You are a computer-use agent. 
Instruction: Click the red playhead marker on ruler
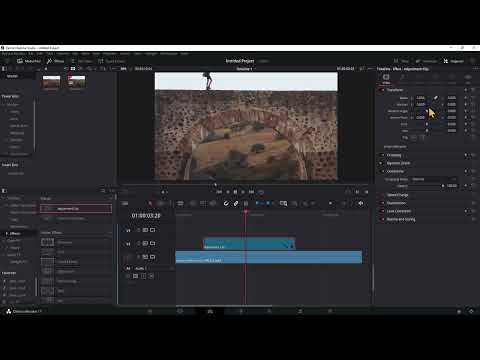click(246, 212)
